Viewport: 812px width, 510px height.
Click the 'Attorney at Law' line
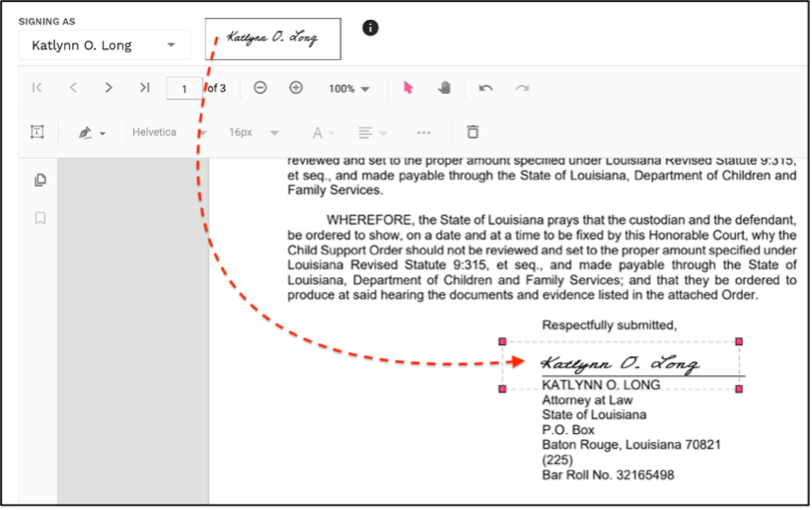point(587,400)
